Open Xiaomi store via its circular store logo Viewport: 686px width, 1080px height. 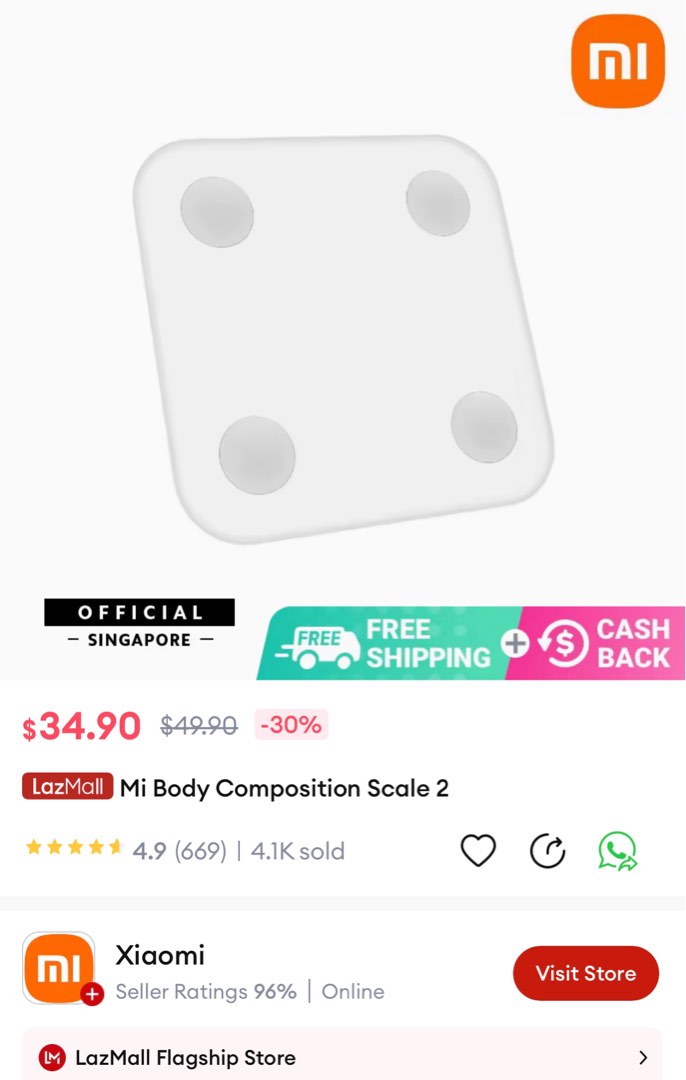[x=58, y=968]
